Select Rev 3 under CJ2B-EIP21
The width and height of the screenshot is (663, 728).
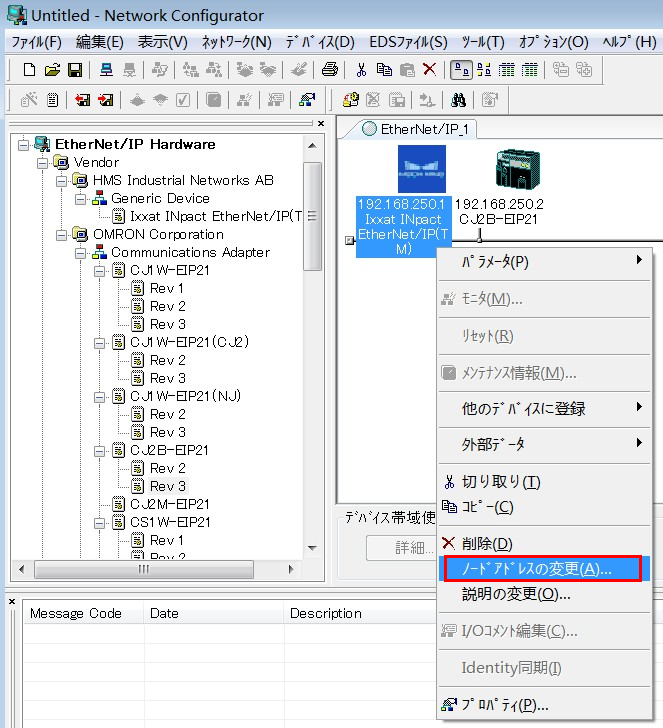click(x=167, y=486)
